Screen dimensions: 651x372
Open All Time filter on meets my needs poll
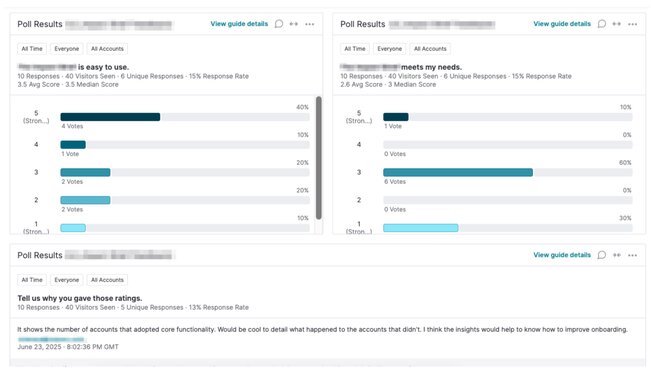355,49
